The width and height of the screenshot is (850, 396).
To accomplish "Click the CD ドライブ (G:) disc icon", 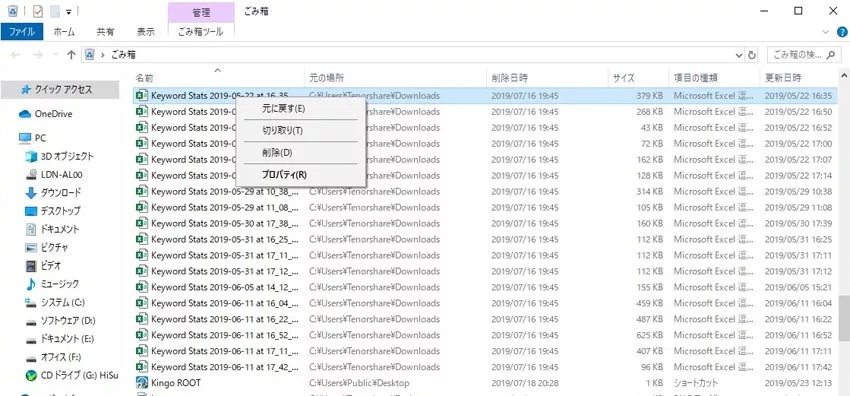I will (x=31, y=375).
